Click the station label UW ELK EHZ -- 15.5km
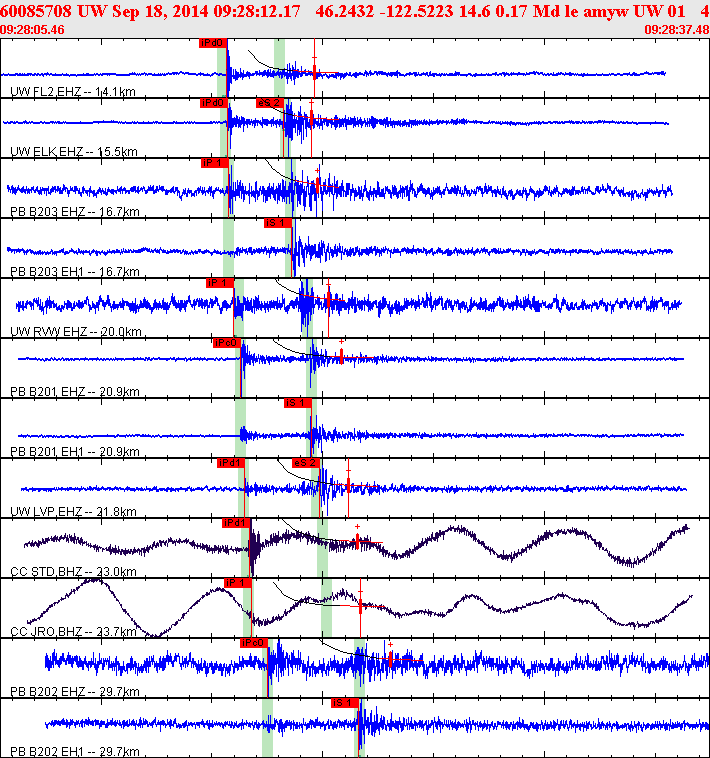 point(73,151)
